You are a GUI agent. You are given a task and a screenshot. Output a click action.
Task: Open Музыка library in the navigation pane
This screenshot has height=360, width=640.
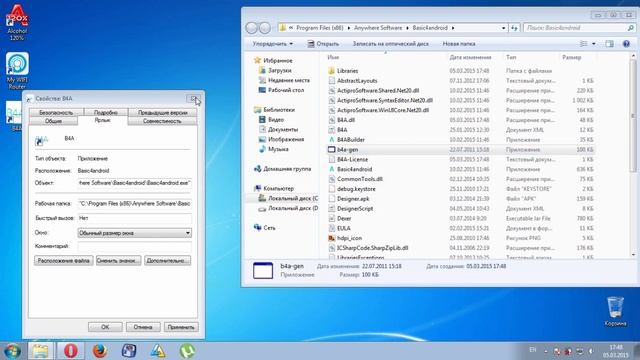coord(278,149)
